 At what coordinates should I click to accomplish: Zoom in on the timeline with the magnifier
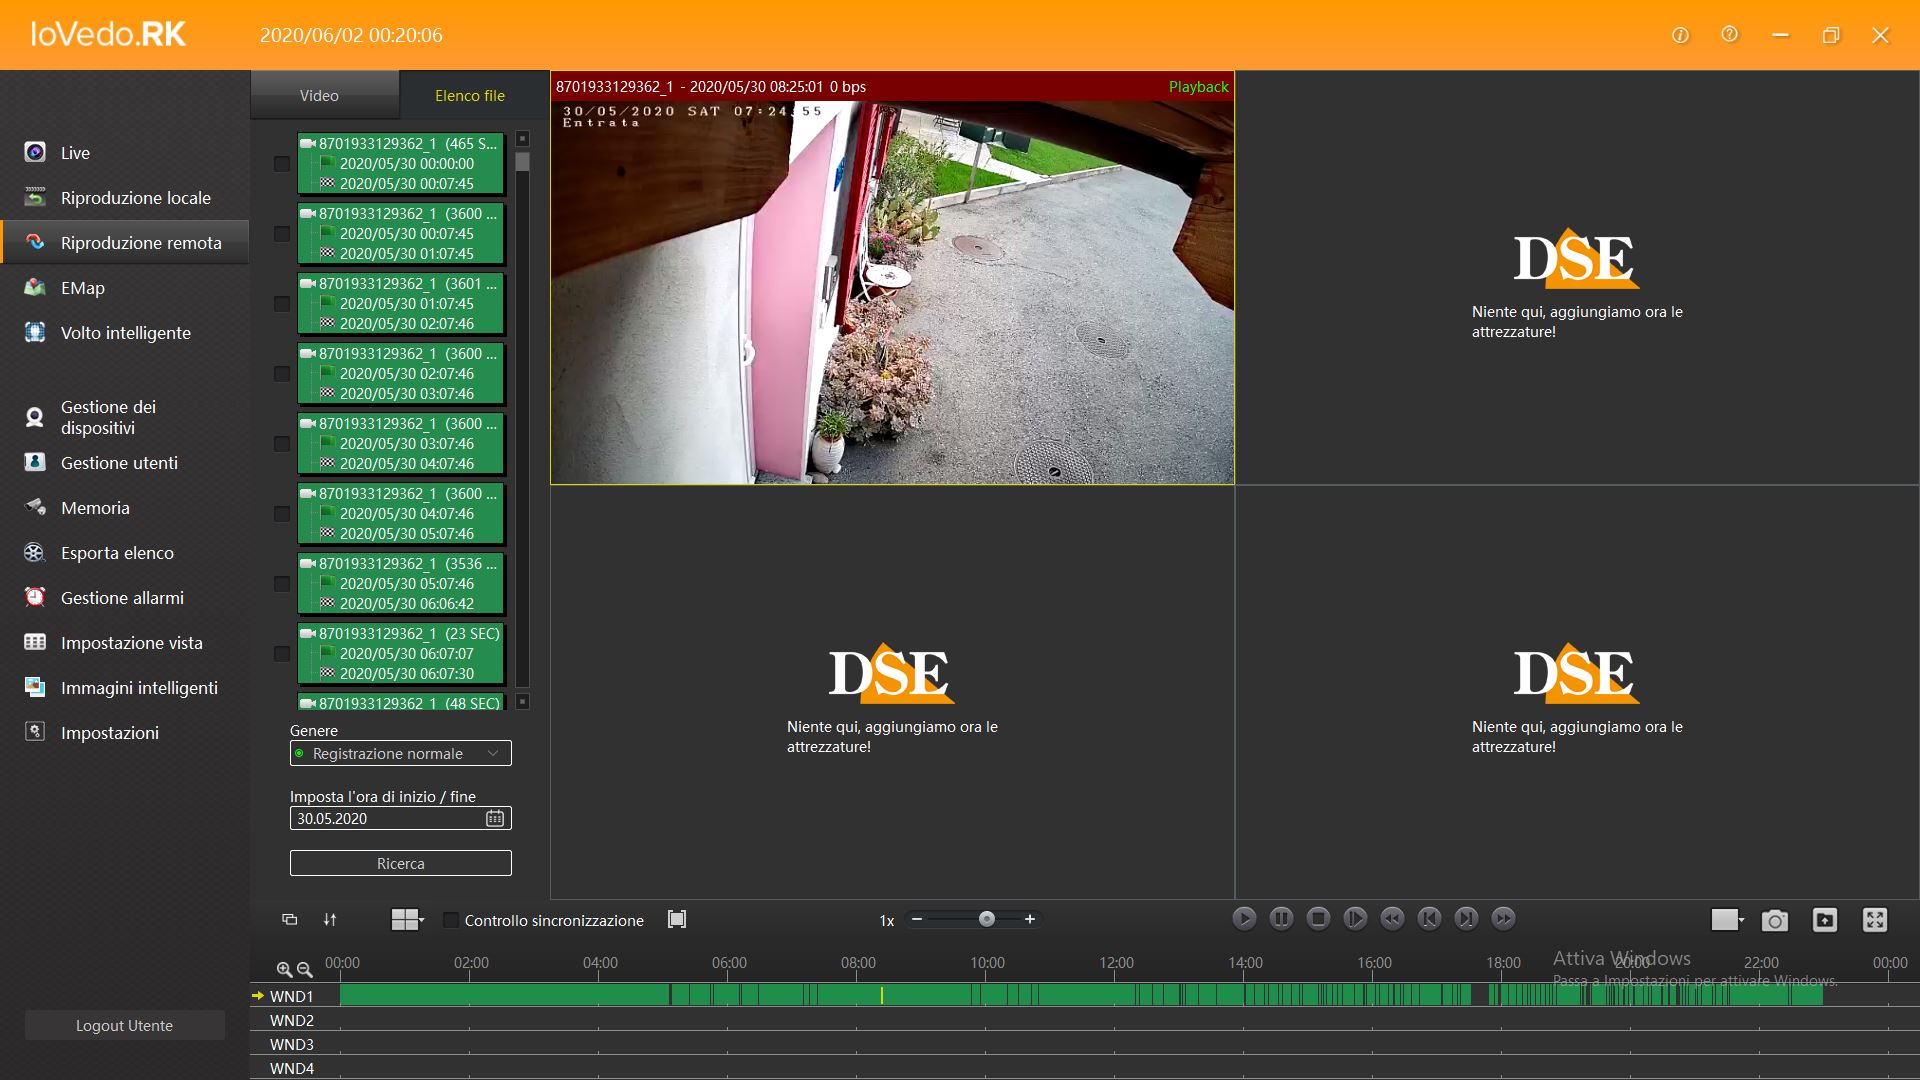pos(286,969)
